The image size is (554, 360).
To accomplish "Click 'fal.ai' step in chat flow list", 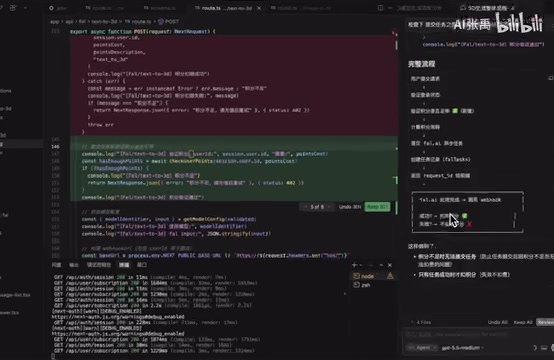I will (436, 143).
